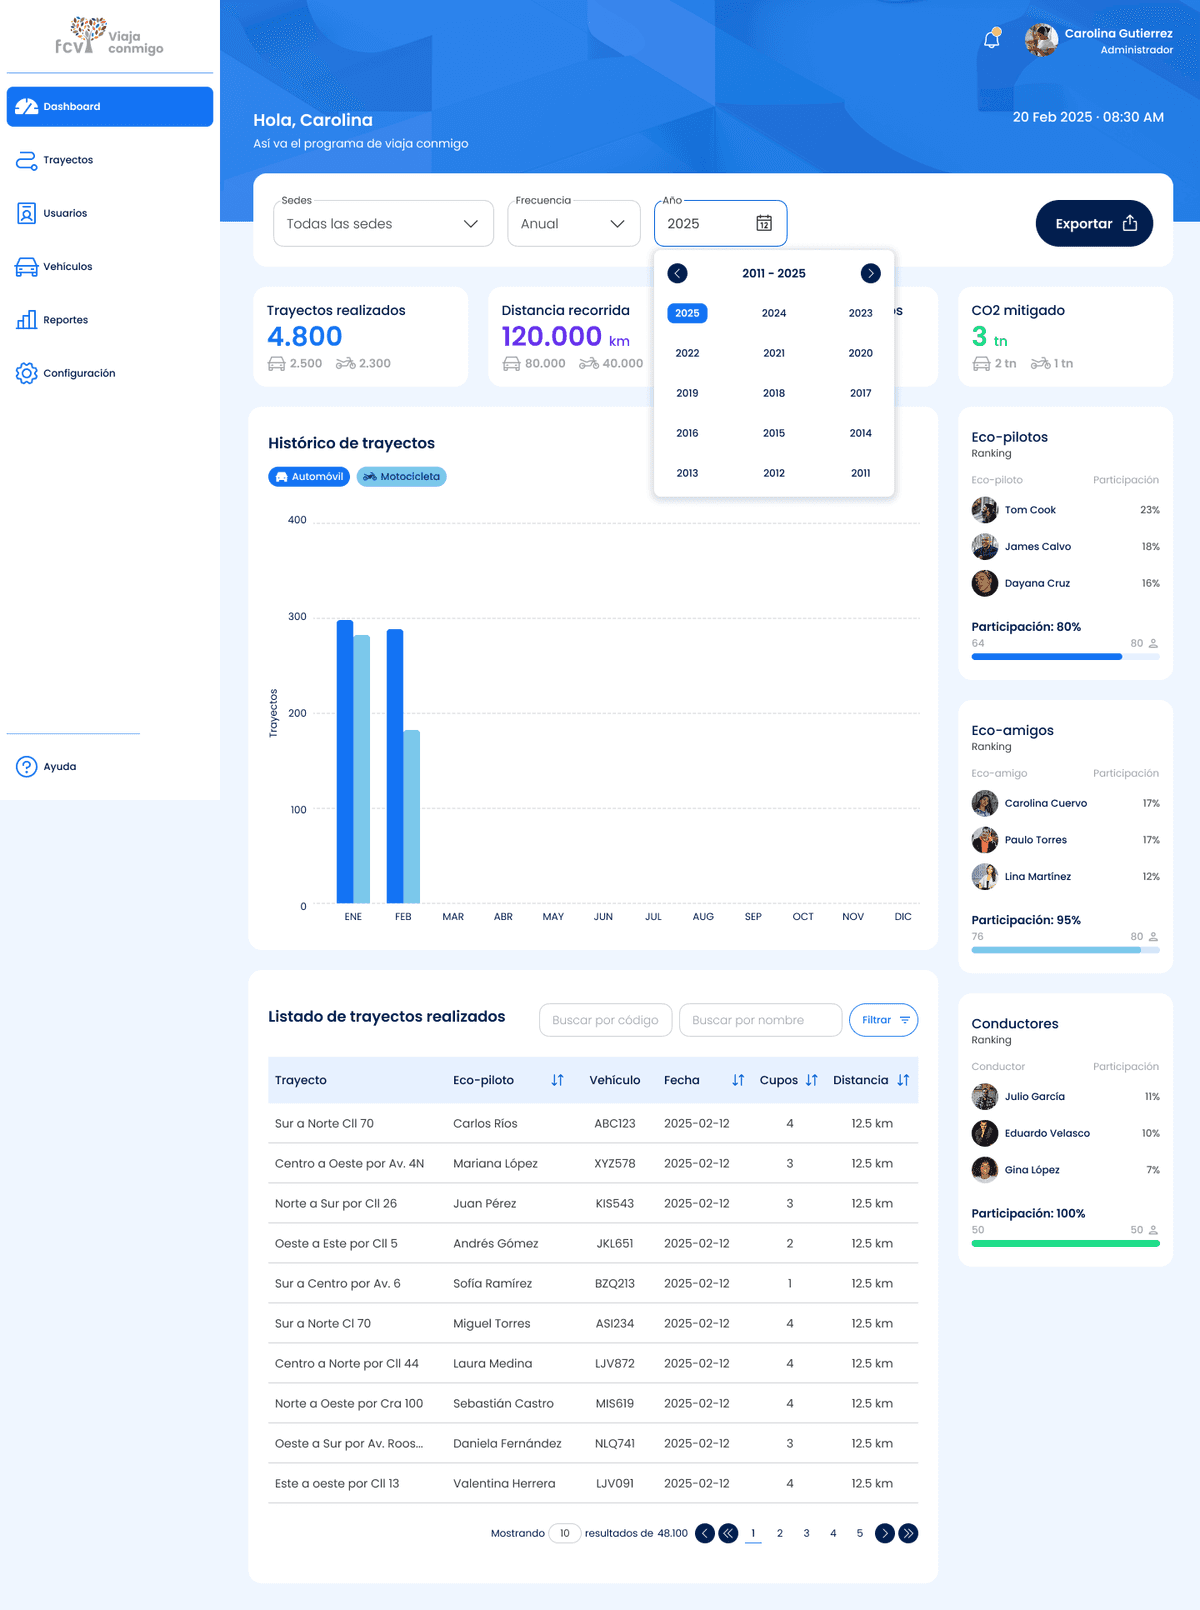The width and height of the screenshot is (1200, 1610).
Task: Open the Frecuencia Anual dropdown
Action: (573, 224)
